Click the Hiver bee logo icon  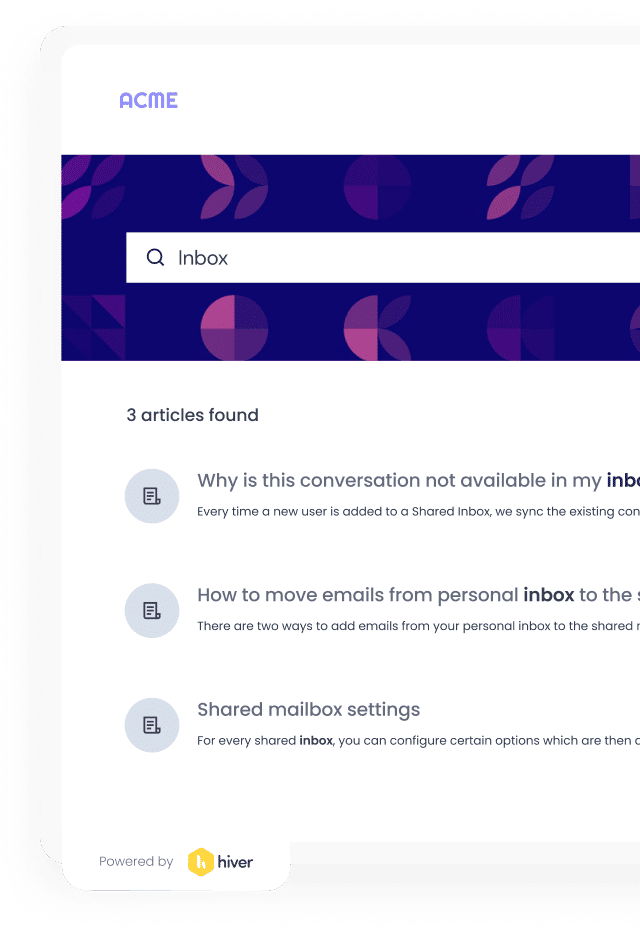pyautogui.click(x=201, y=862)
